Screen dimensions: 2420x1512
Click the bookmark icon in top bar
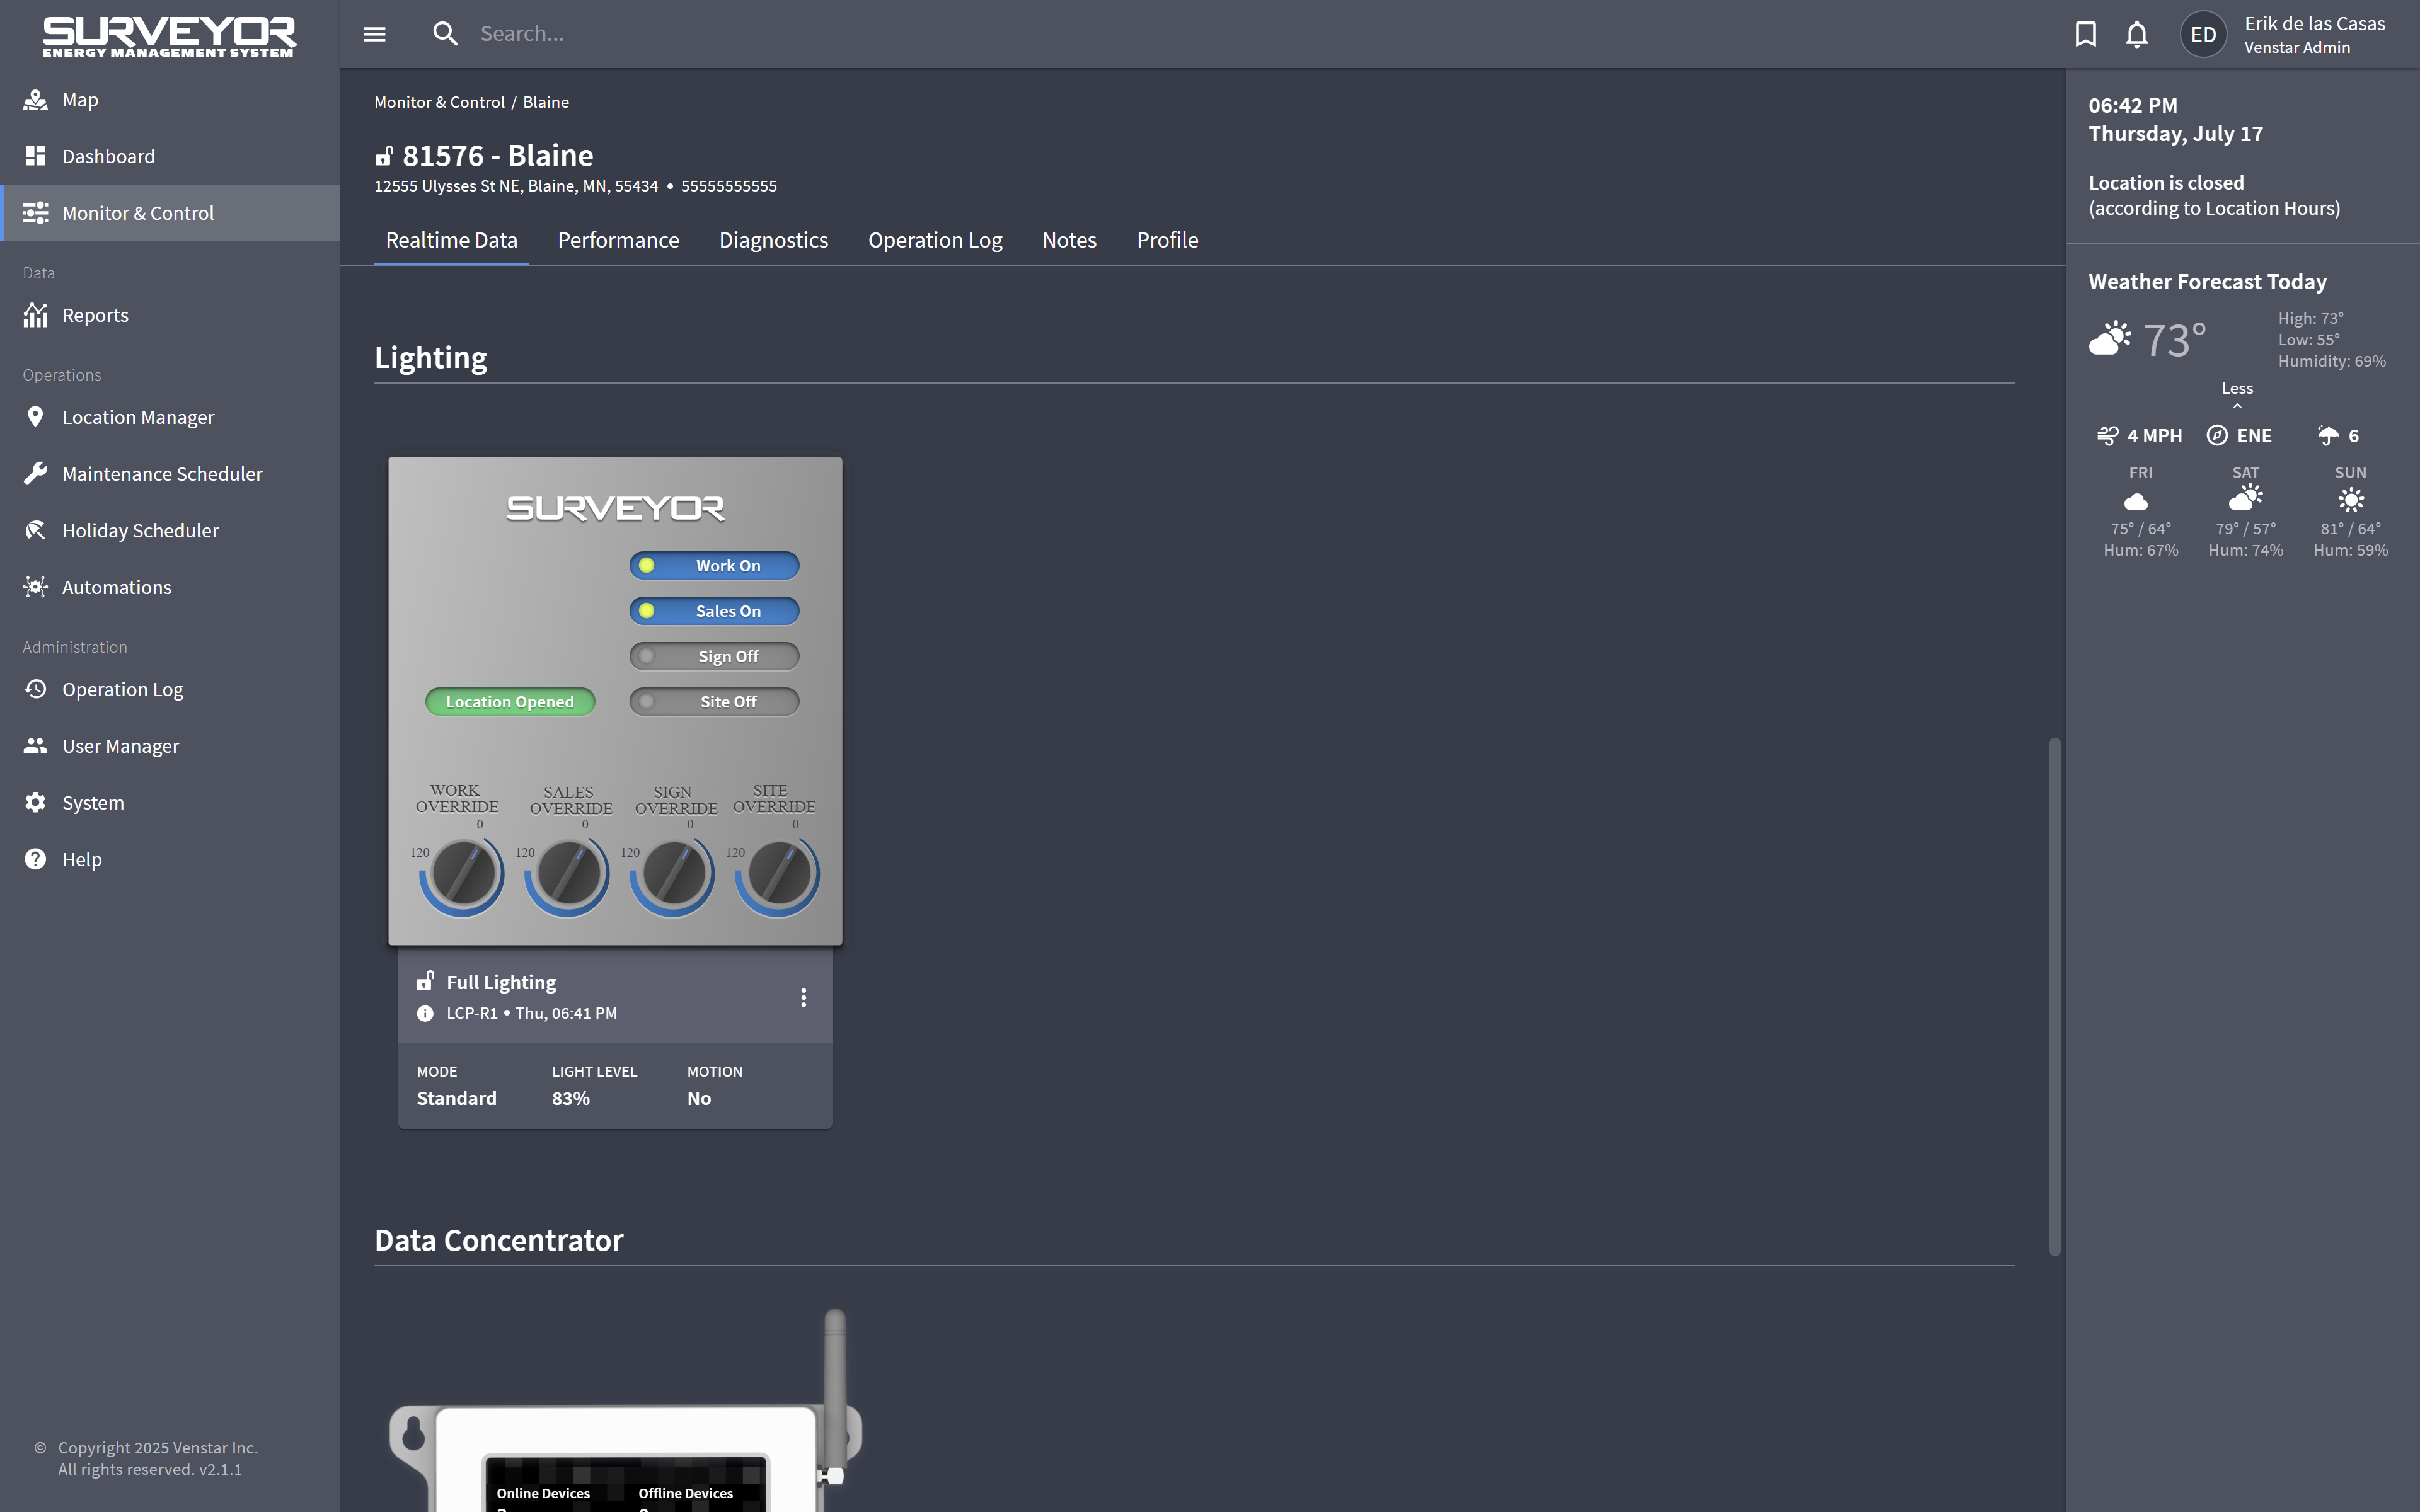(x=2085, y=34)
